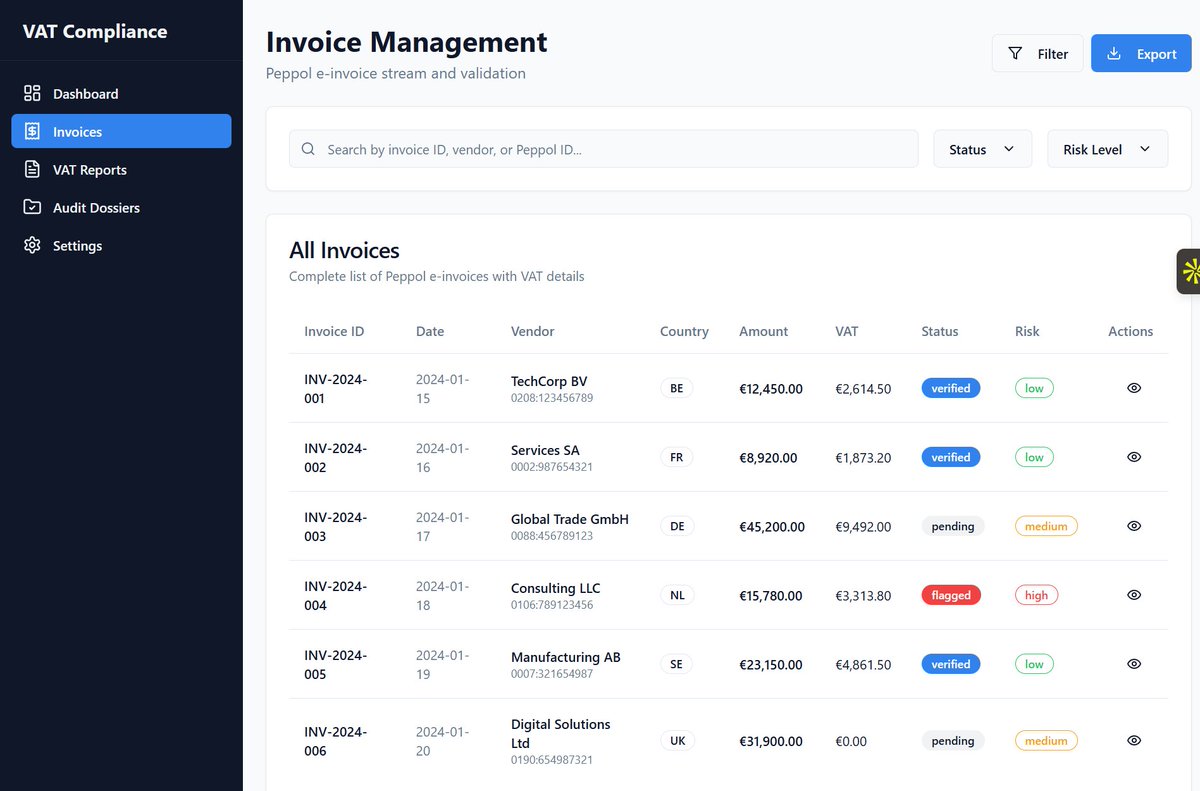
Task: Click the Export button
Action: click(x=1141, y=53)
